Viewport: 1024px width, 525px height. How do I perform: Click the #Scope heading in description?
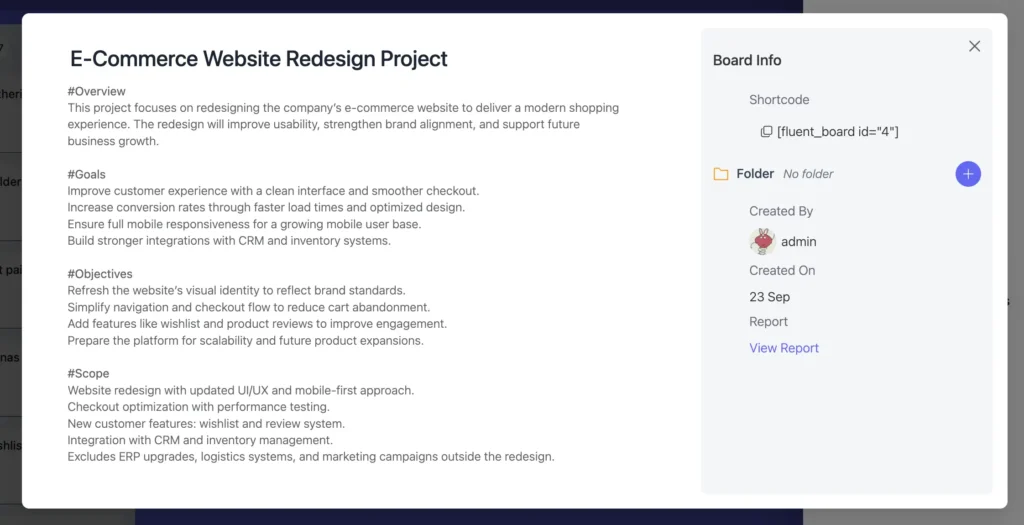pos(90,373)
